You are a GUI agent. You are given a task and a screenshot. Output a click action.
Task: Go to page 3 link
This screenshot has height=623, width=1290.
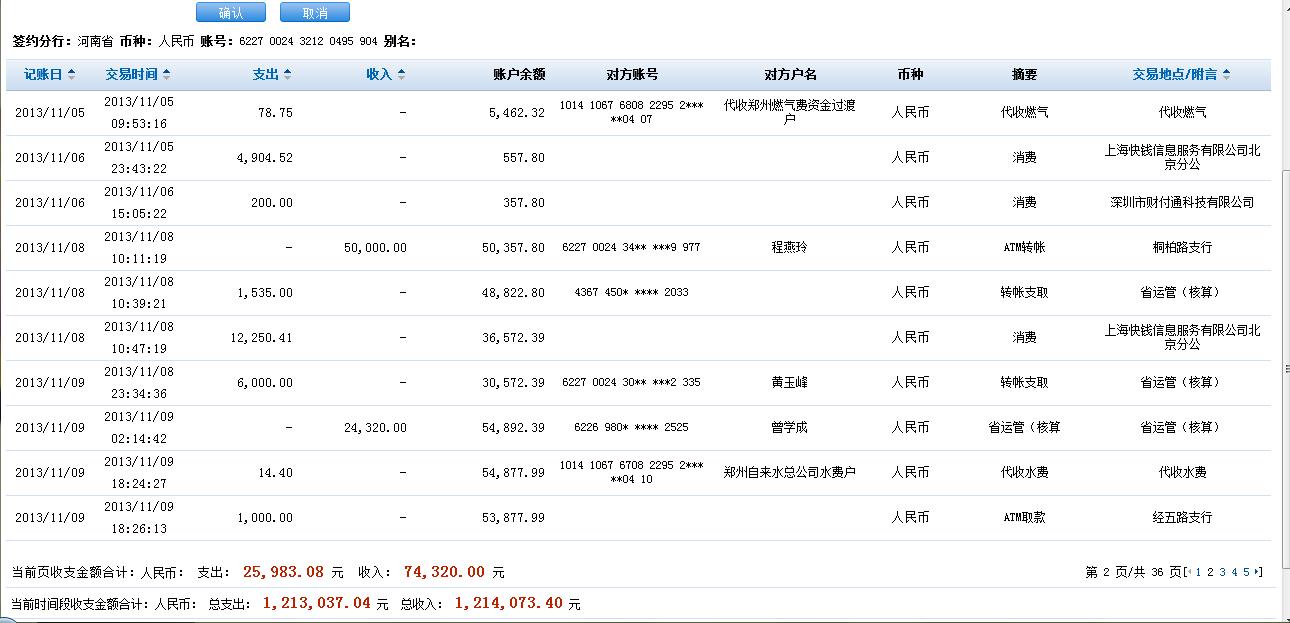[x=1222, y=572]
